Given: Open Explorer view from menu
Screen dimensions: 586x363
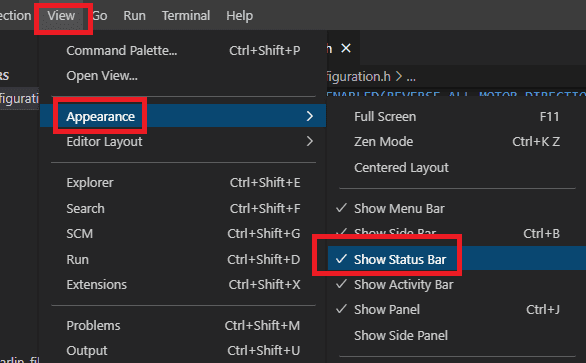Looking at the screenshot, I should click(183, 183).
